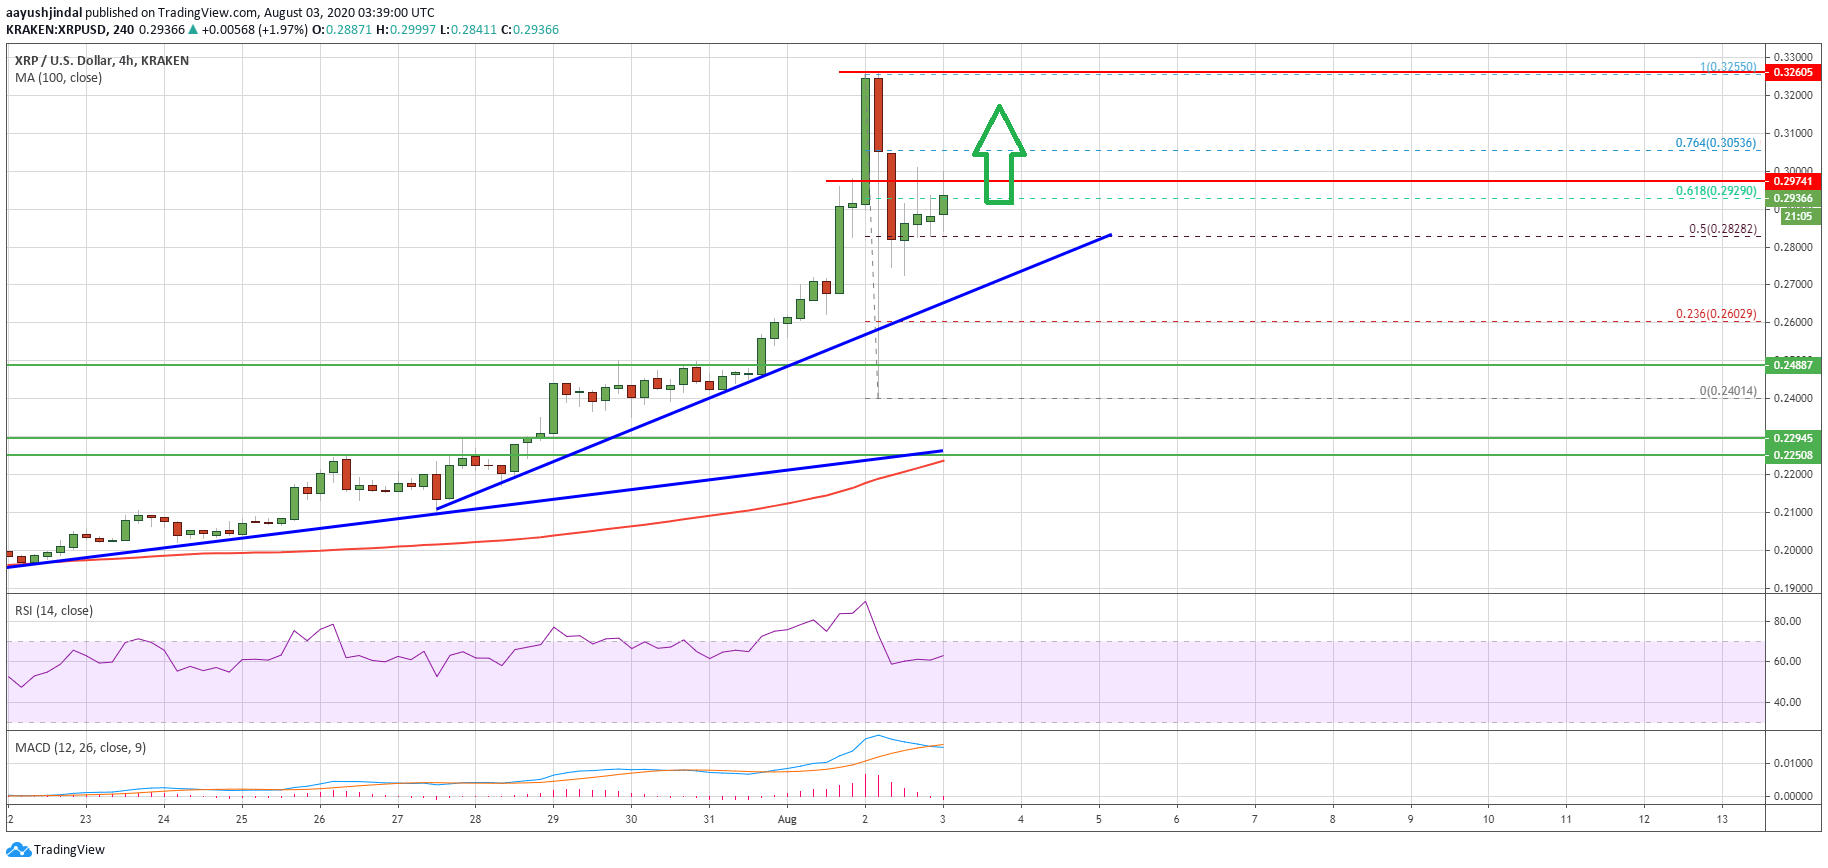Click the MA (100, close) indicator label
Viewport: 1828px width, 868px height.
tap(58, 77)
